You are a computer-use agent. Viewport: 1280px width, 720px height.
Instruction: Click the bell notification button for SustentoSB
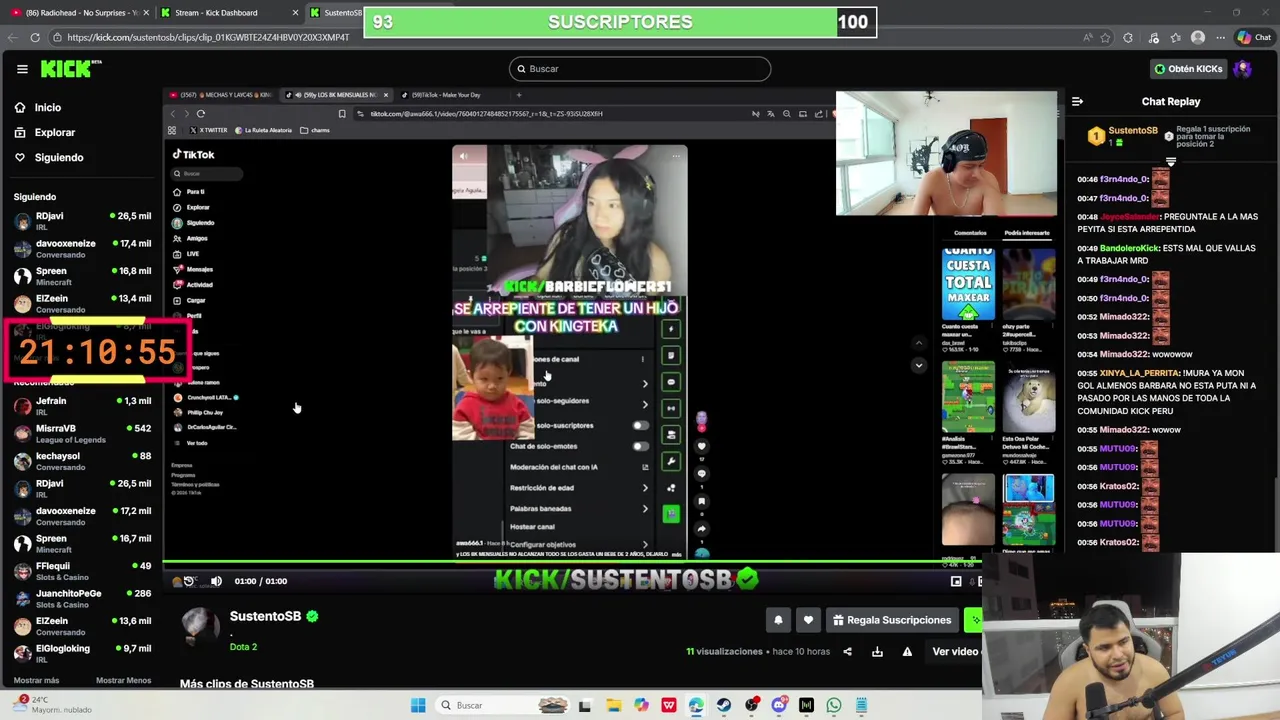point(778,620)
